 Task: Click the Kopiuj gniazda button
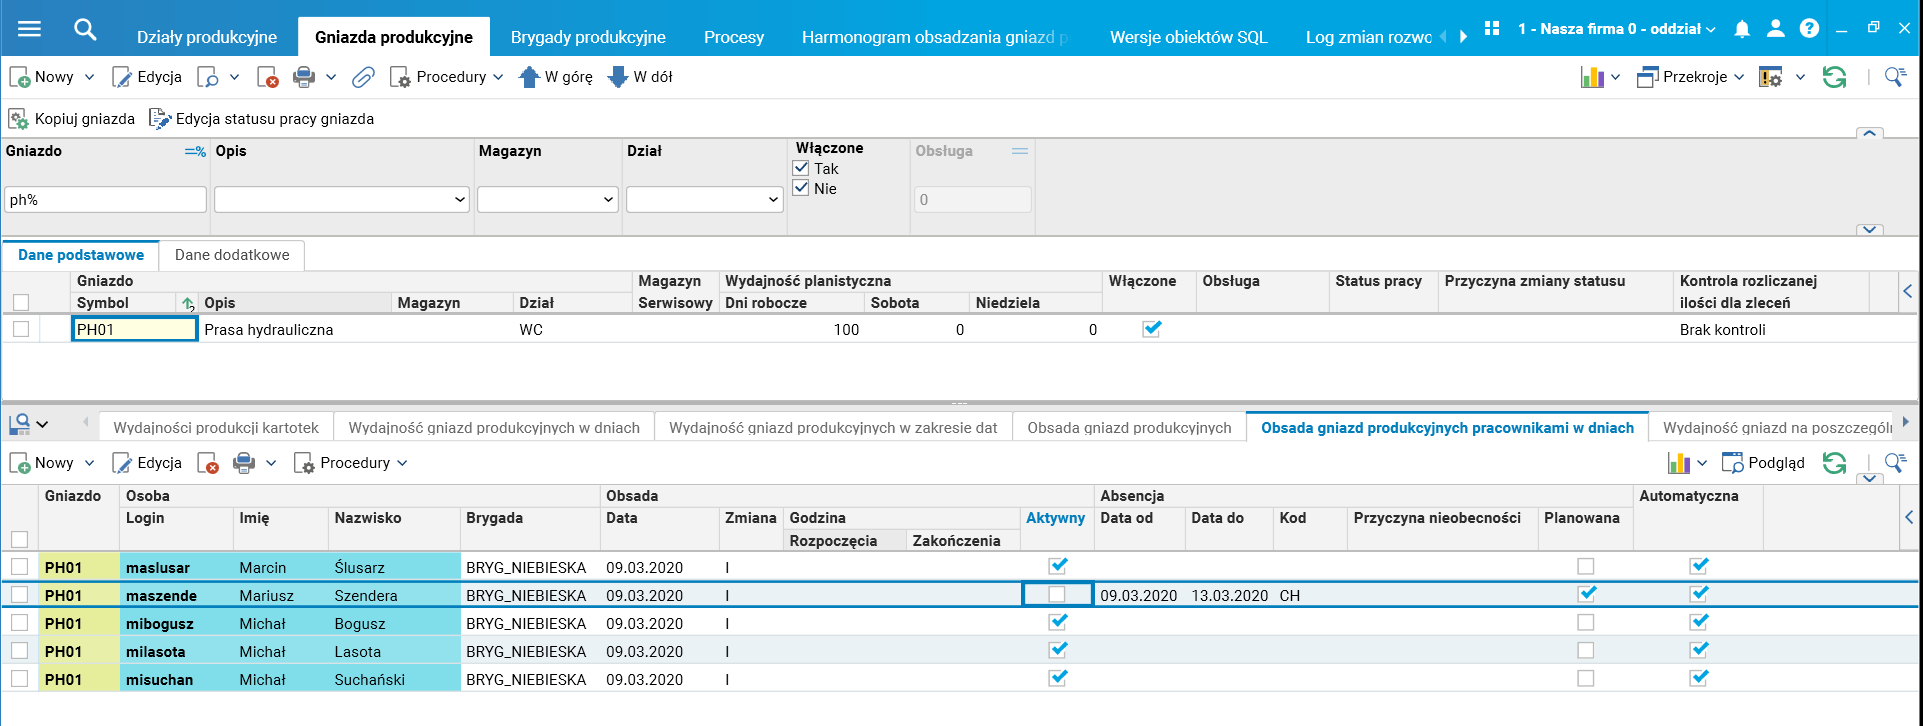[x=72, y=119]
